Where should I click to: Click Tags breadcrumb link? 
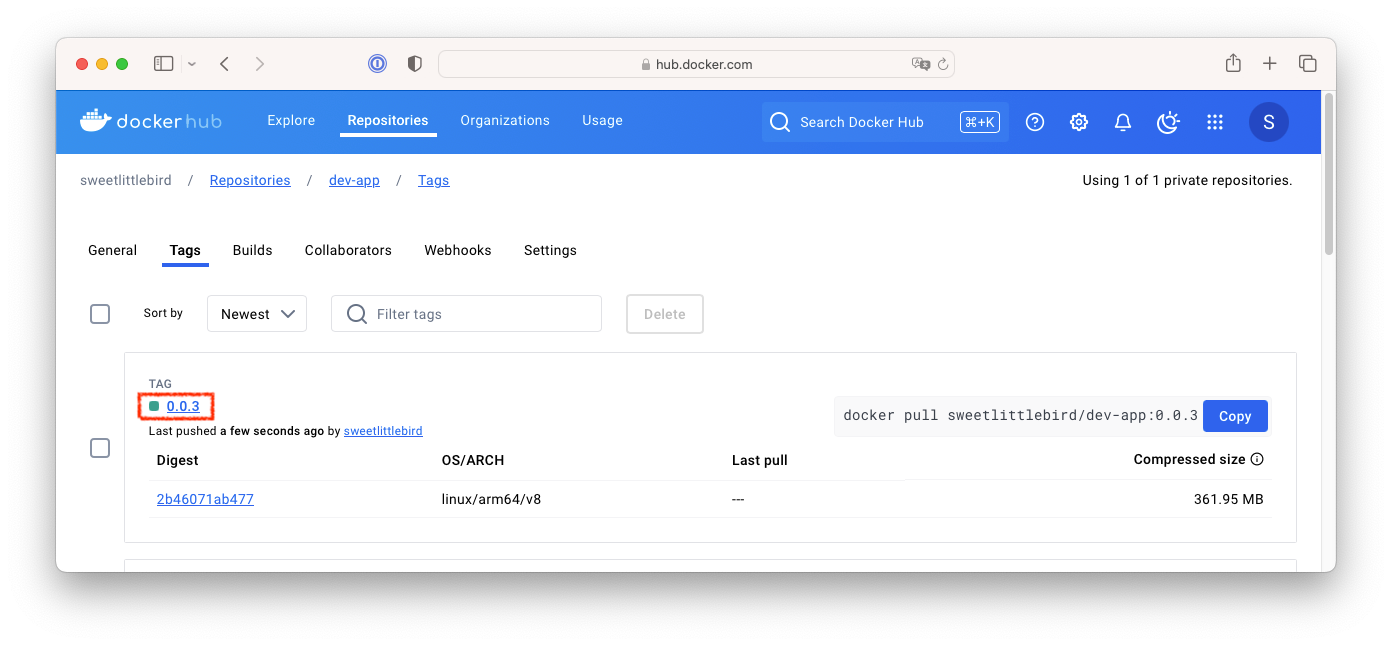click(433, 180)
